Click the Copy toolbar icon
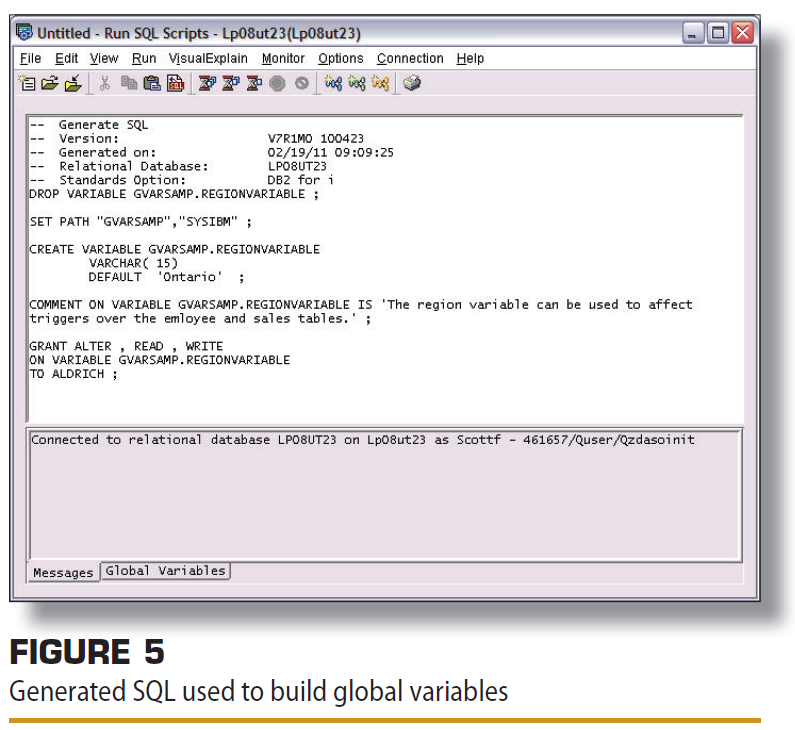 tap(129, 83)
